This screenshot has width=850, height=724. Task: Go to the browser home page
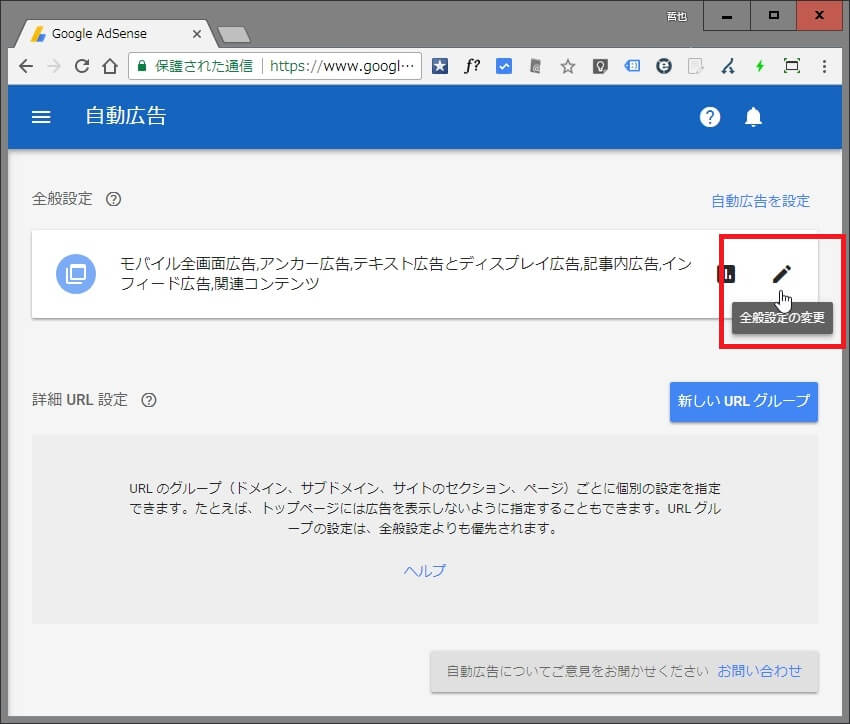click(110, 67)
